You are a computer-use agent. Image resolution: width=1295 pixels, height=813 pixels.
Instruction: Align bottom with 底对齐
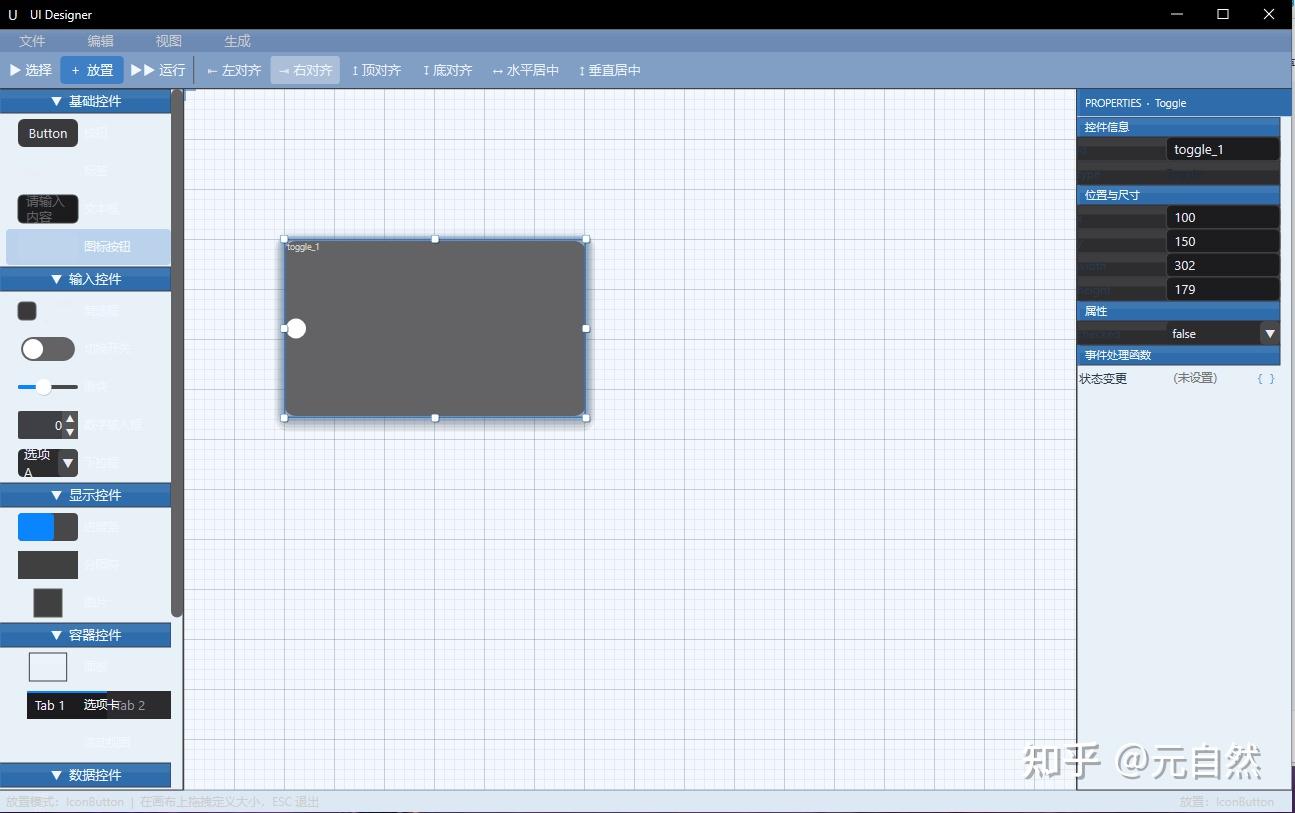[x=447, y=70]
